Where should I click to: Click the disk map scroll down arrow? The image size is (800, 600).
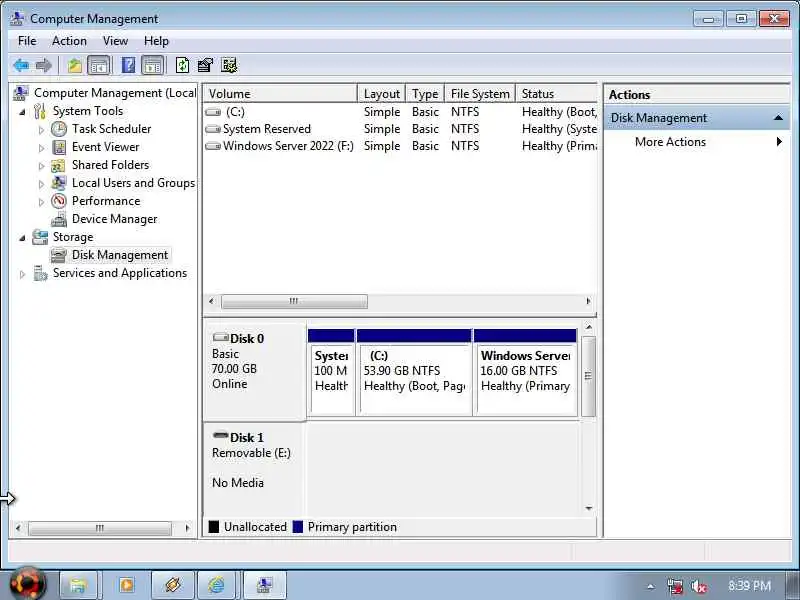[589, 508]
